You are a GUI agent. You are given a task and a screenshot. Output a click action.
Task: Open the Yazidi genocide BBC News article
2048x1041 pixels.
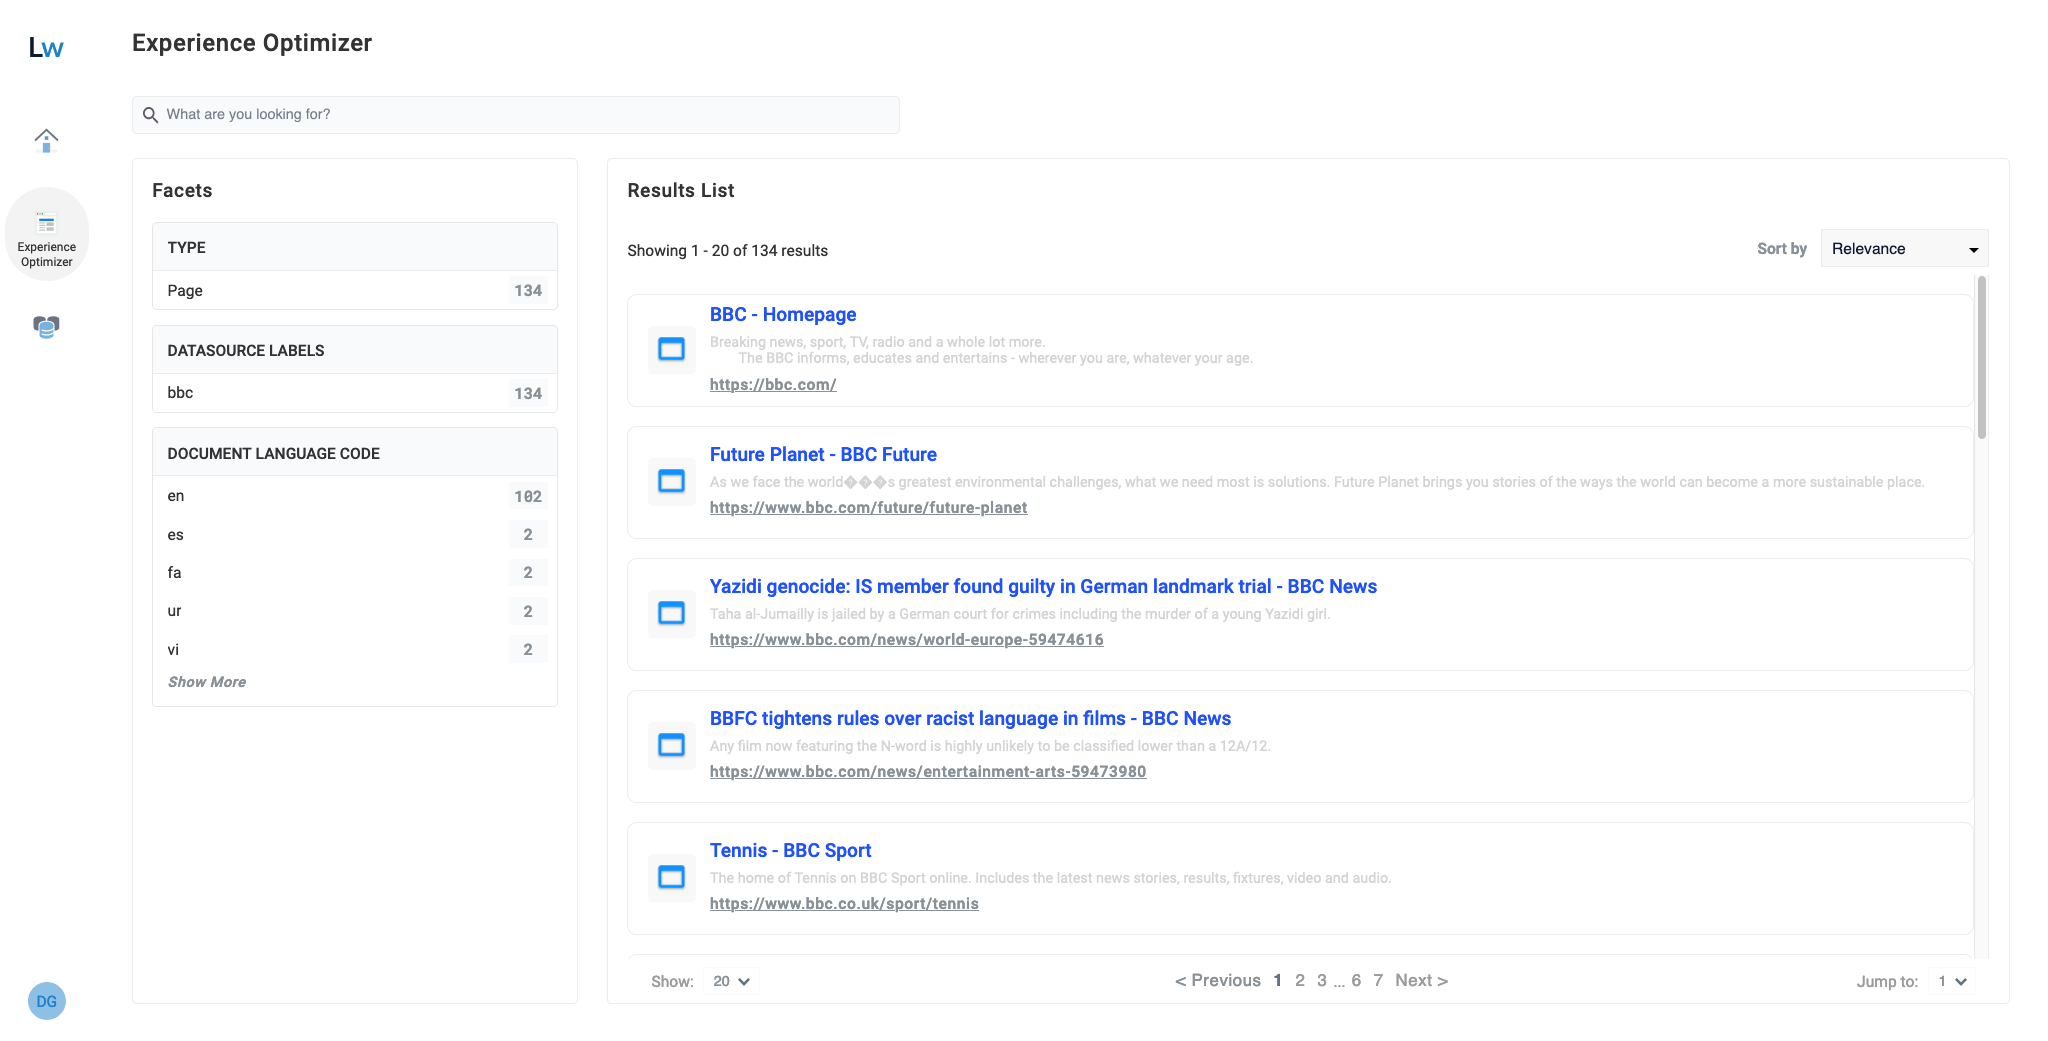pyautogui.click(x=1042, y=586)
